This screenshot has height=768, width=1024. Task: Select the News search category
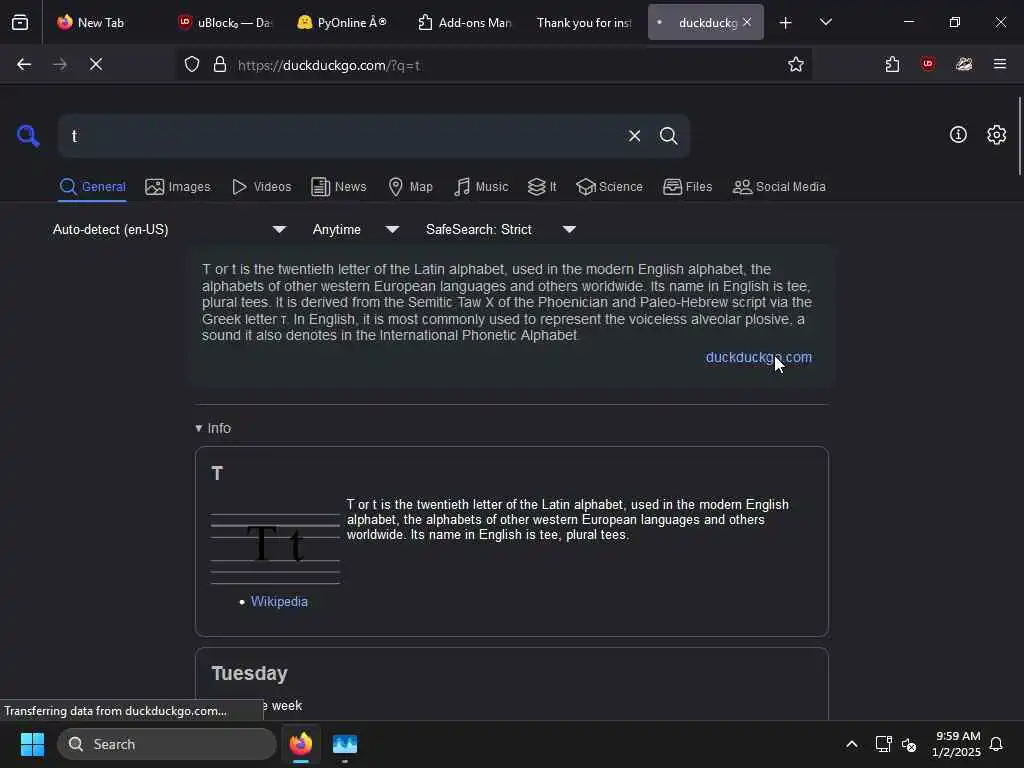point(338,187)
